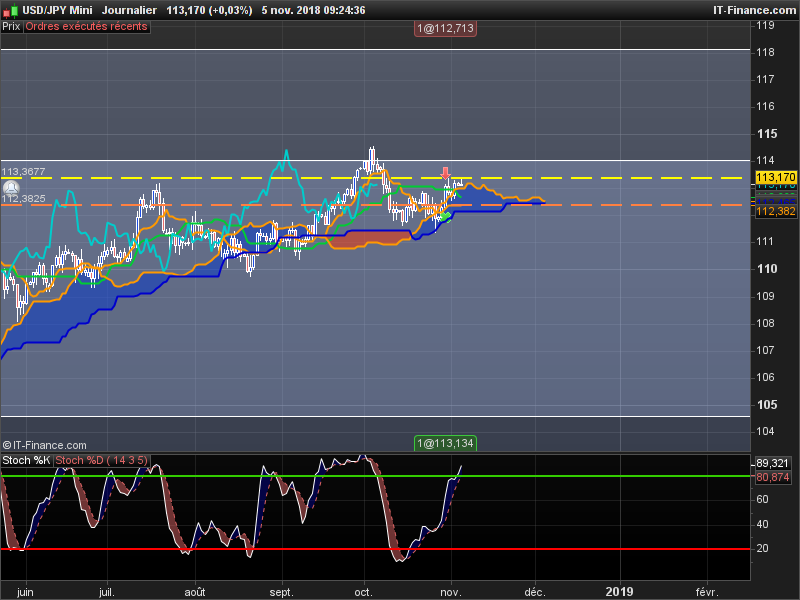Click the 105 price scale label

767,405
